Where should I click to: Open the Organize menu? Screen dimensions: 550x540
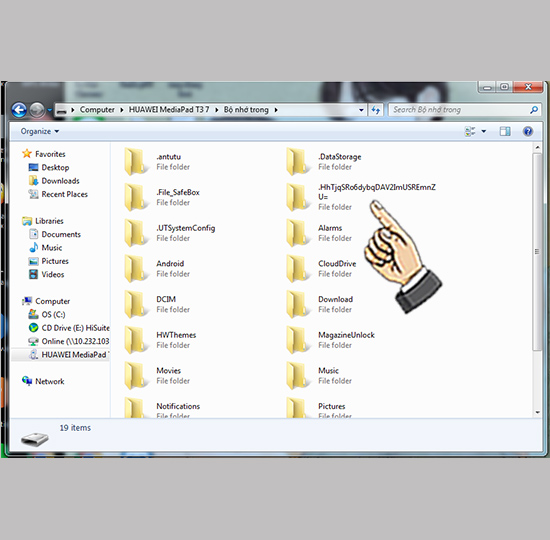tap(40, 131)
